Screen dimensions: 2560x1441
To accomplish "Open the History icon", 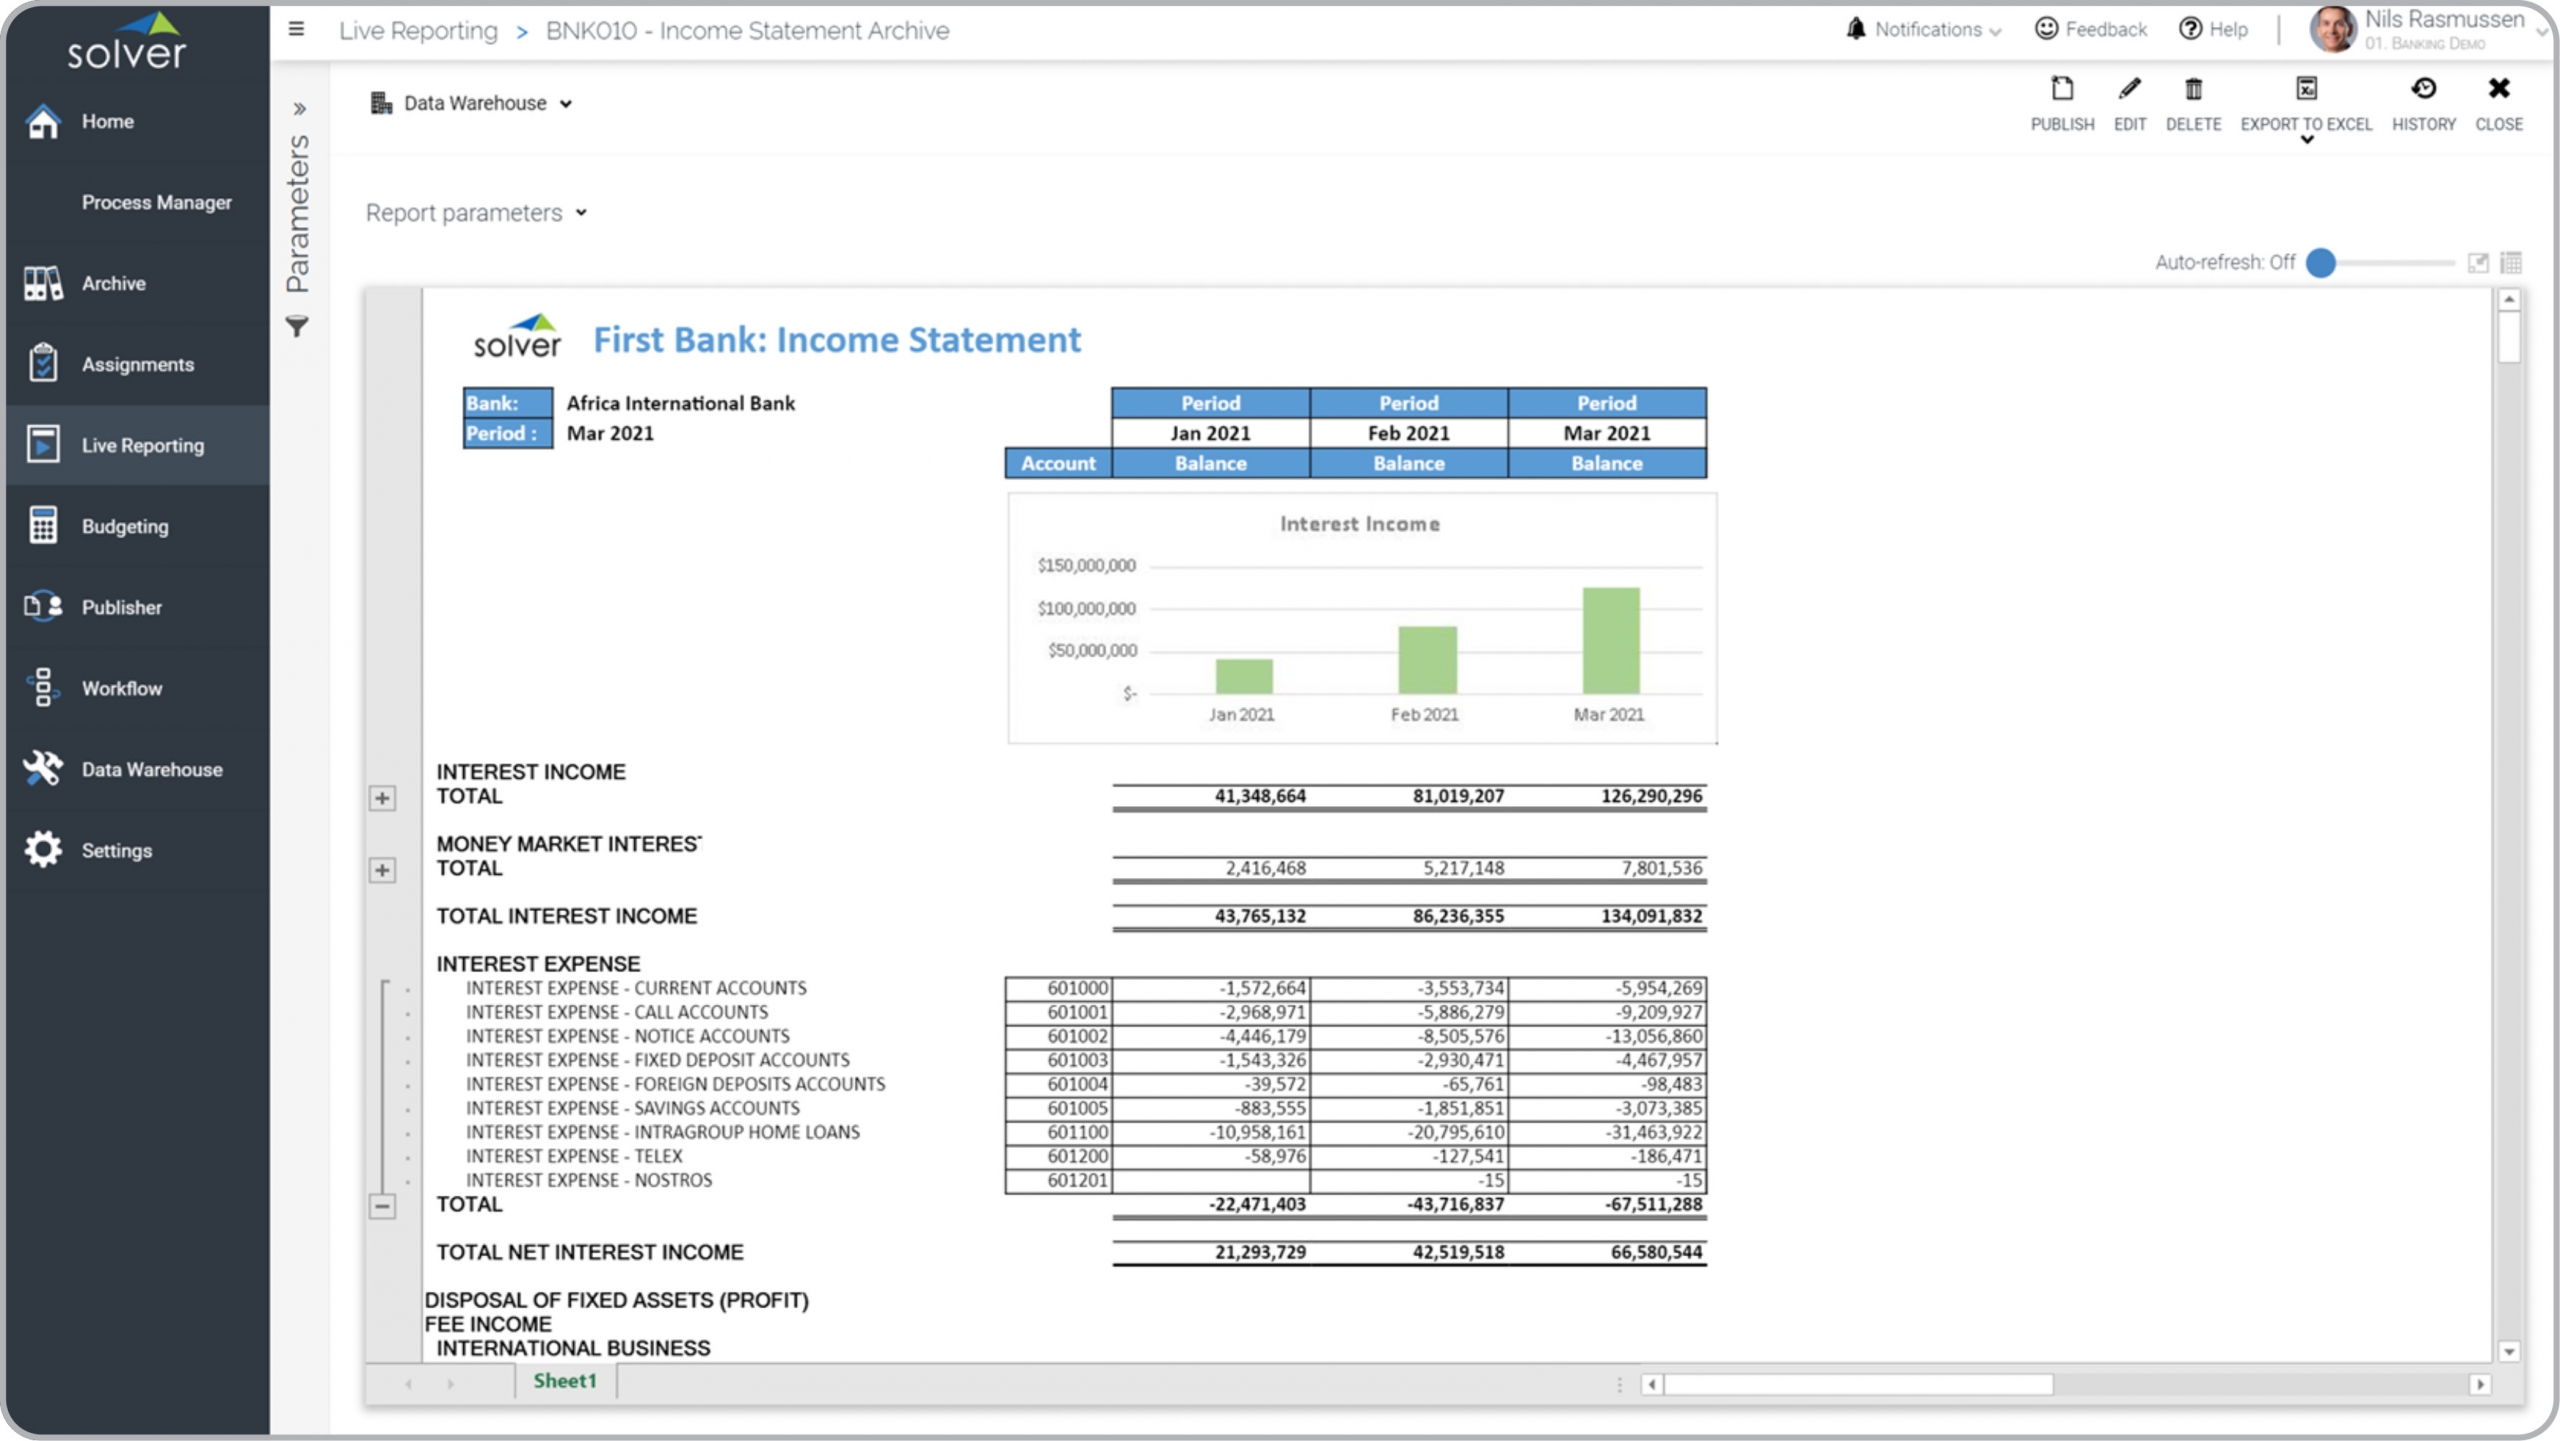I will click(2423, 90).
